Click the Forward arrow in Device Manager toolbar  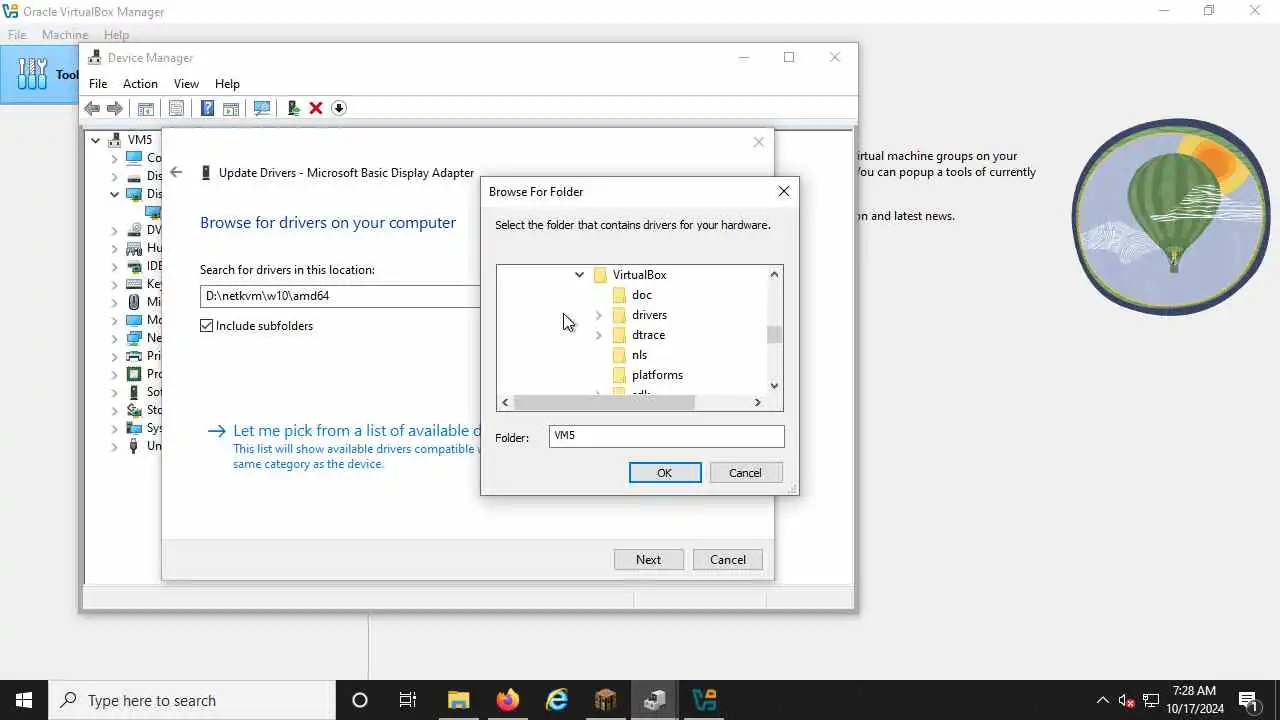click(x=115, y=108)
